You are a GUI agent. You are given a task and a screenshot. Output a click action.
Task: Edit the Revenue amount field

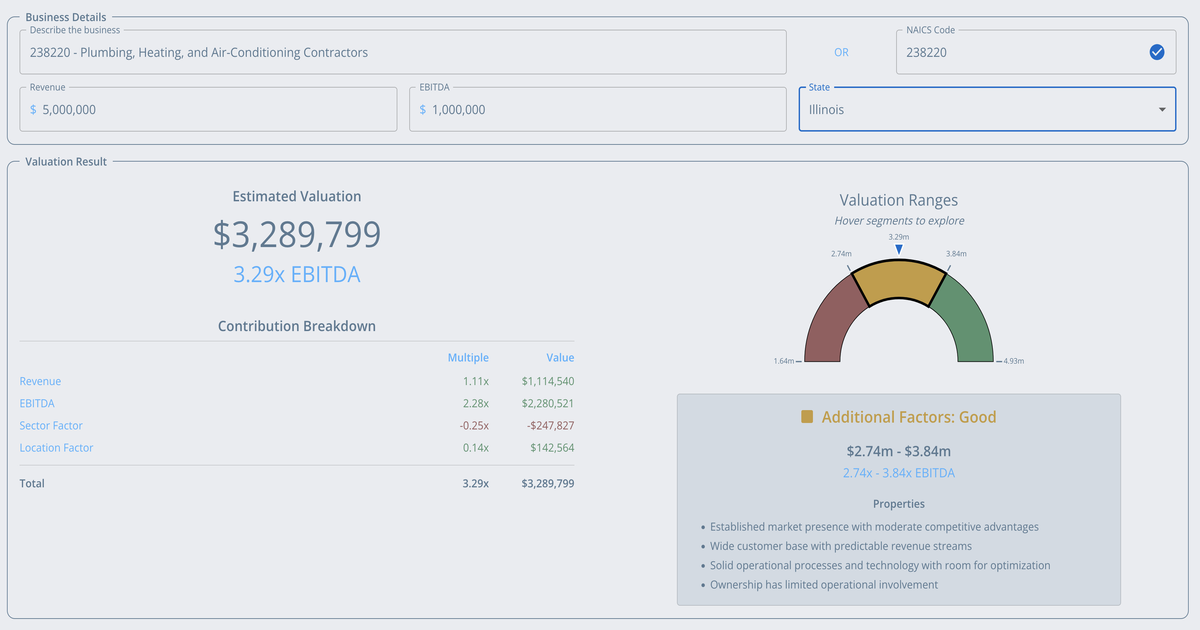[208, 110]
